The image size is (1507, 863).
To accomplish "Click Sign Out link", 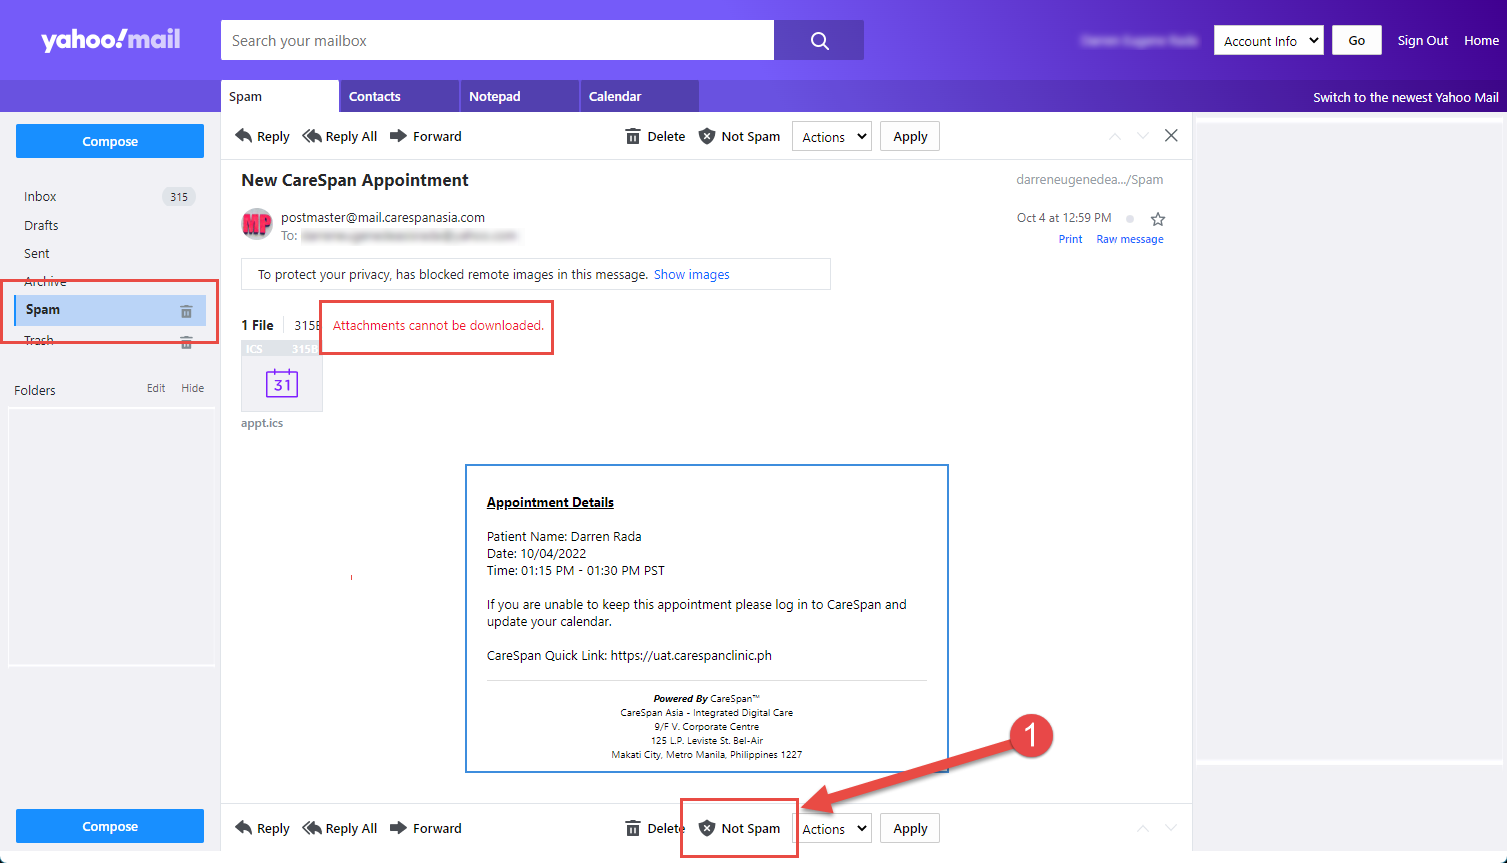I will point(1423,40).
